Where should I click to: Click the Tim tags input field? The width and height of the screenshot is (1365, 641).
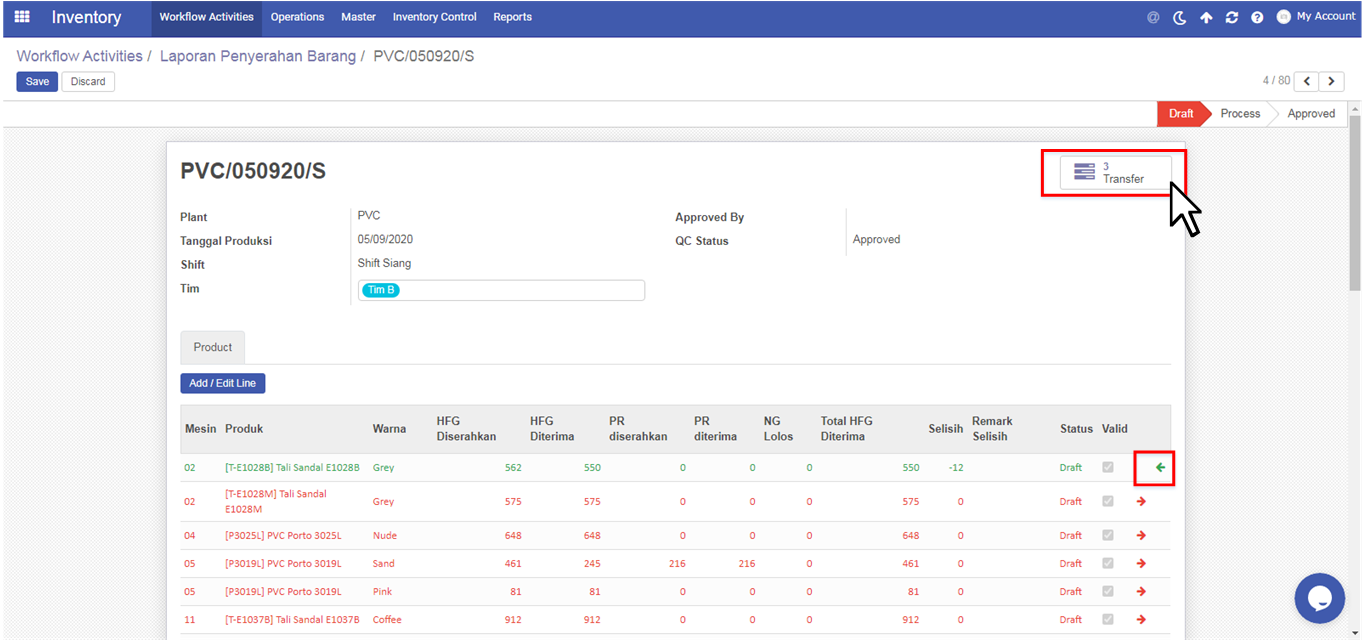520,291
